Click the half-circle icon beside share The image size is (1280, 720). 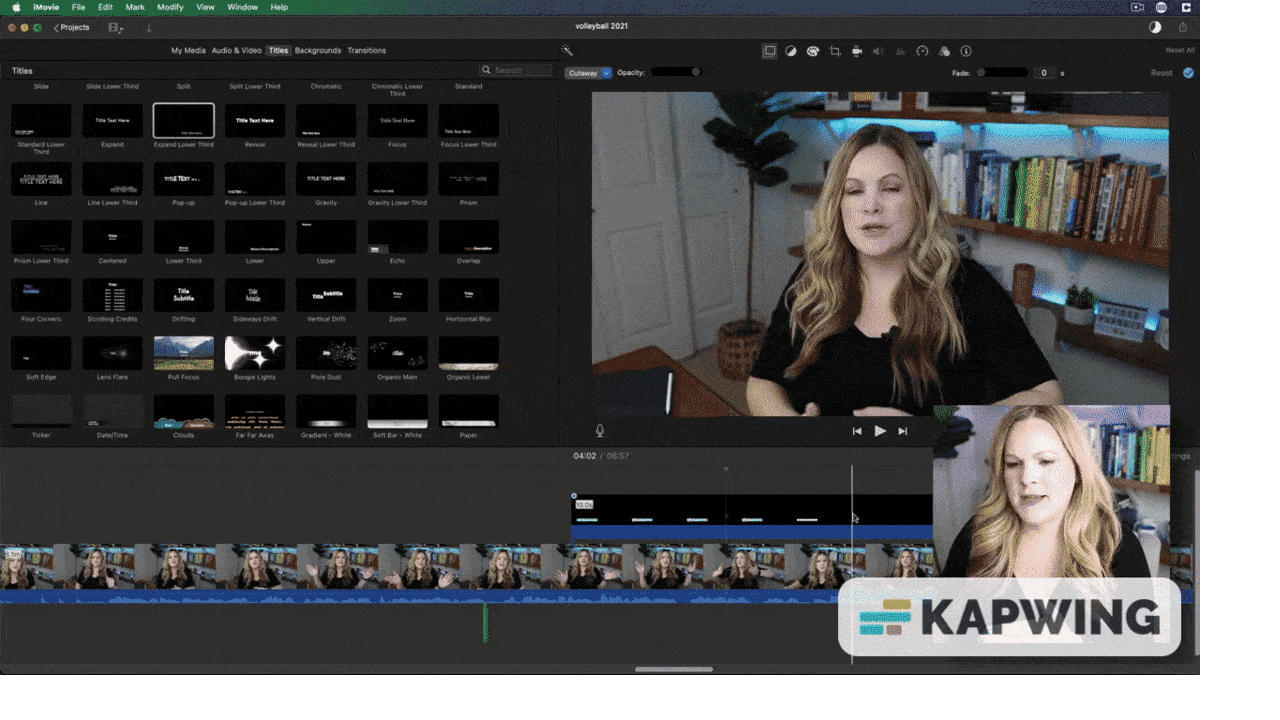pos(1155,28)
